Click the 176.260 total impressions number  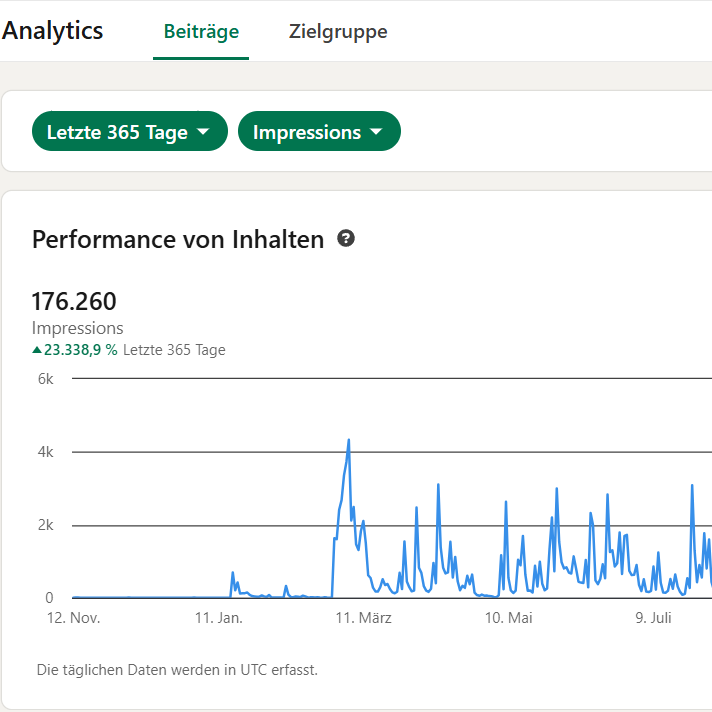coord(74,302)
